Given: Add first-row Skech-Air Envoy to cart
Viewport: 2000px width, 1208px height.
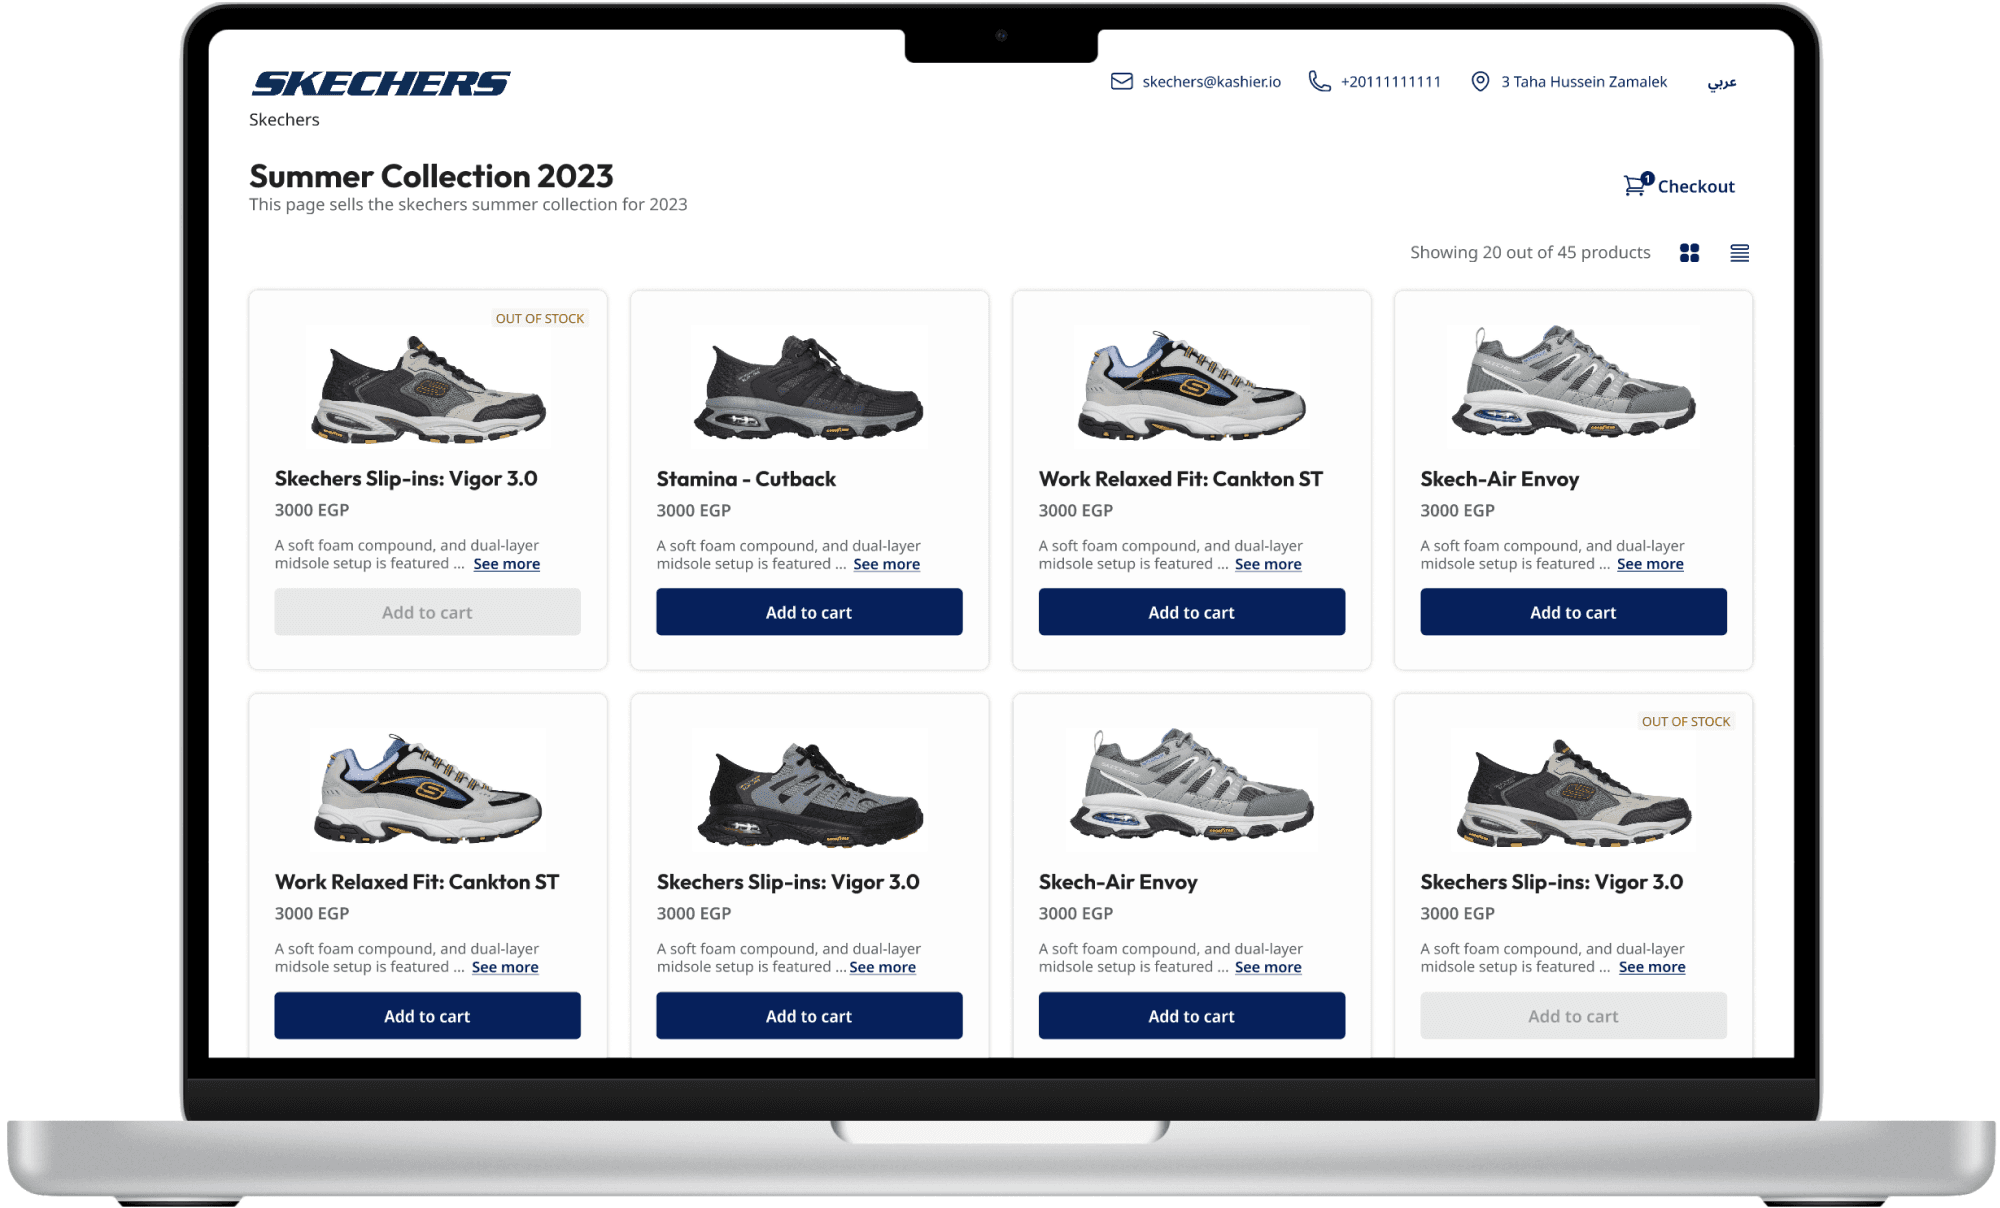Looking at the screenshot, I should tap(1572, 612).
